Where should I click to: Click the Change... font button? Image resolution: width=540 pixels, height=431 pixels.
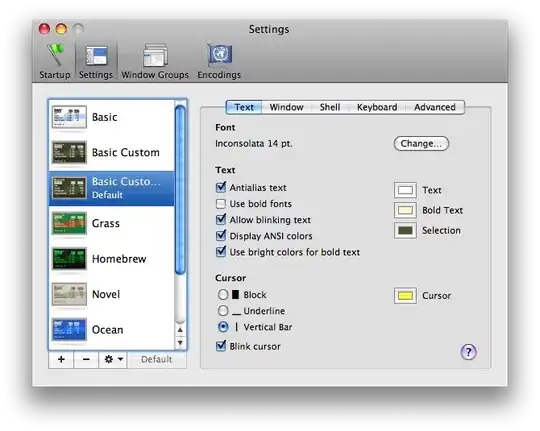click(421, 143)
